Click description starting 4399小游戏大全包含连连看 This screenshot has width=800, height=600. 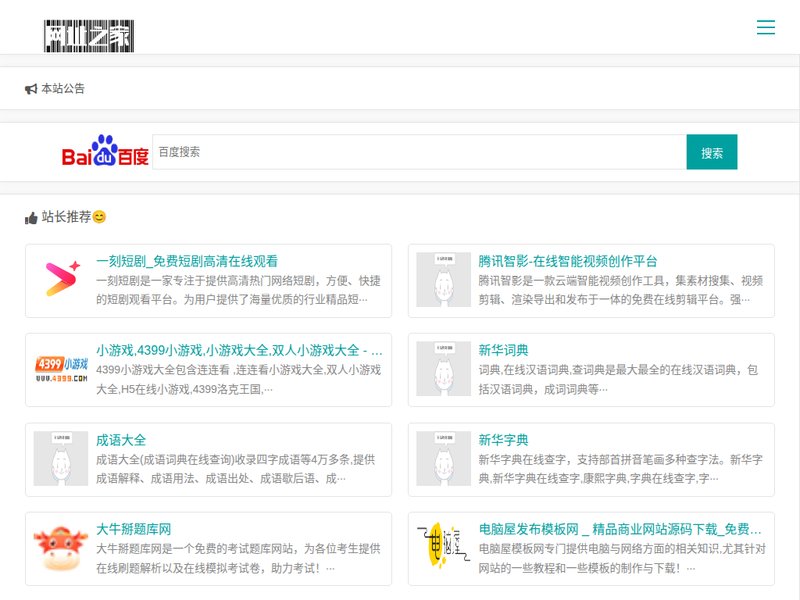pyautogui.click(x=238, y=380)
